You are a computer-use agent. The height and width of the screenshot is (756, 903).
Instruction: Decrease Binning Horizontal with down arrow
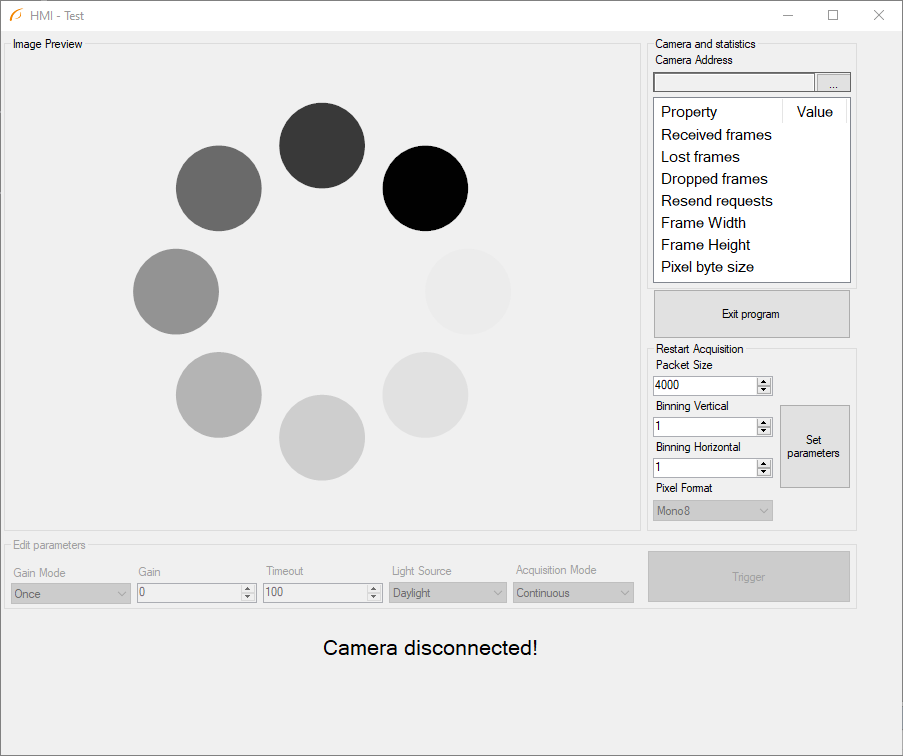(x=764, y=472)
